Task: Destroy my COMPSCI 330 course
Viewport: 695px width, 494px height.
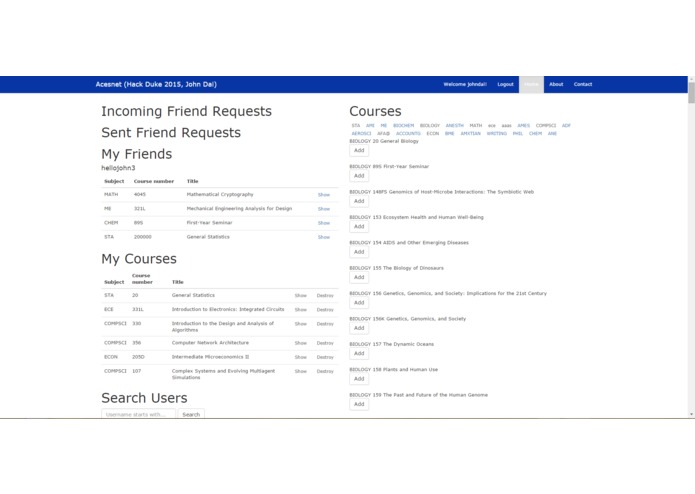Action: tap(325, 324)
